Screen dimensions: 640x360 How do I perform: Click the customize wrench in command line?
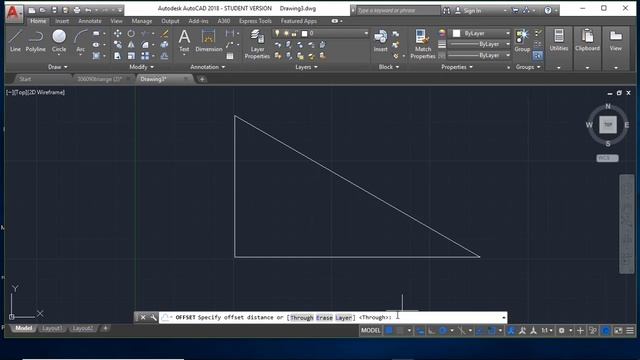pos(153,317)
